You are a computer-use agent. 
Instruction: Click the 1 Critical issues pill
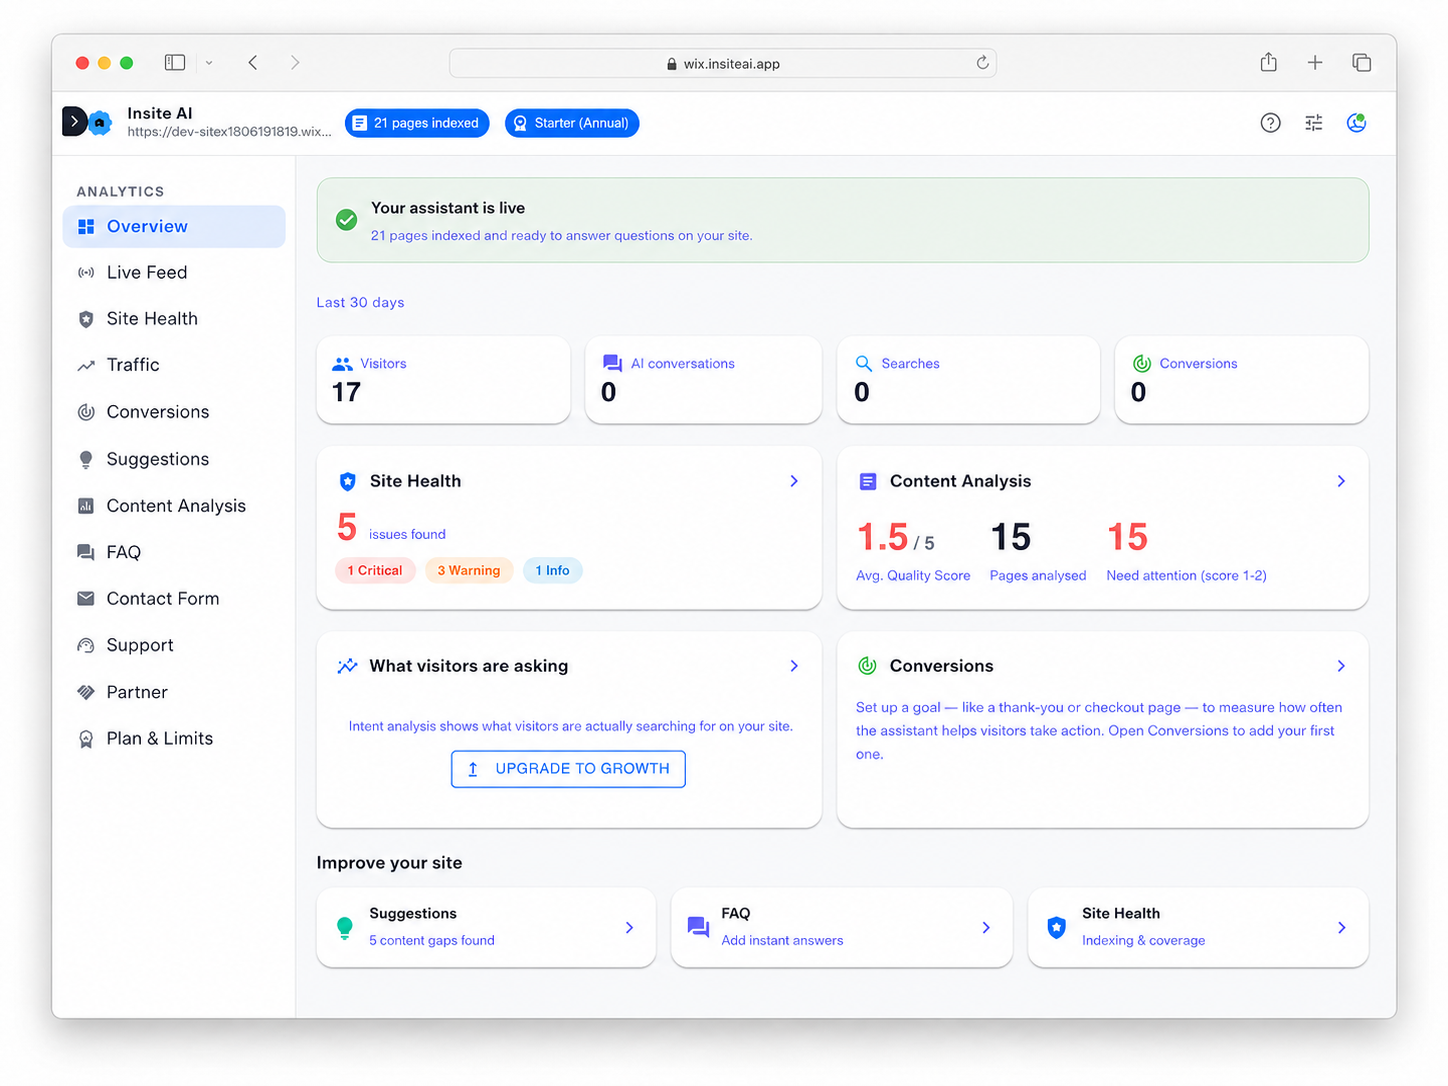click(x=375, y=571)
